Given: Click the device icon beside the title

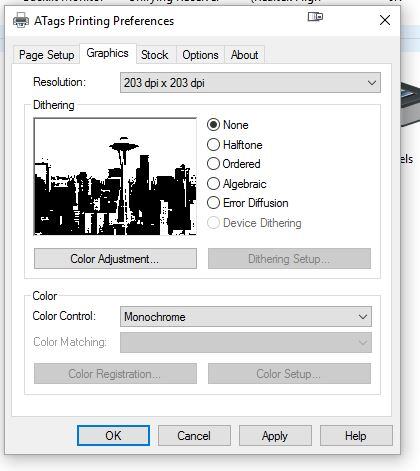Looking at the screenshot, I should click(x=315, y=16).
